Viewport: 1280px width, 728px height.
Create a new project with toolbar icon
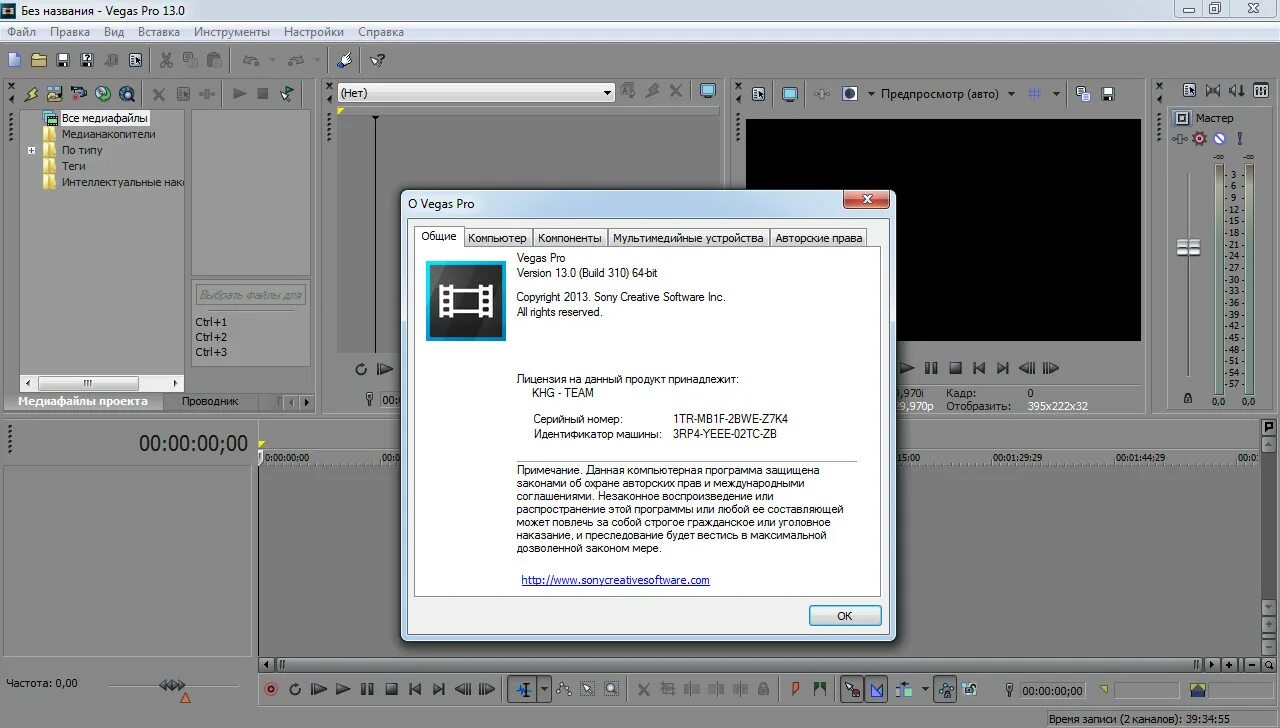pyautogui.click(x=15, y=60)
